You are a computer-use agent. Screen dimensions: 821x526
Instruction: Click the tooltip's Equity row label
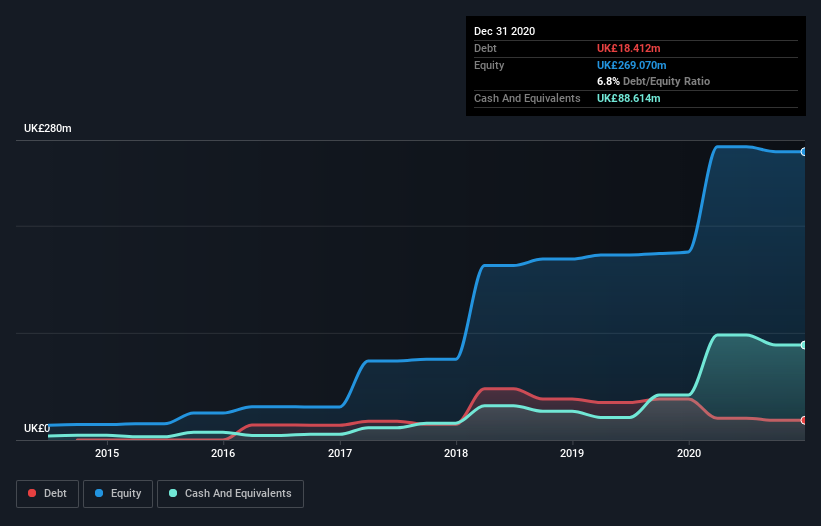click(x=489, y=65)
